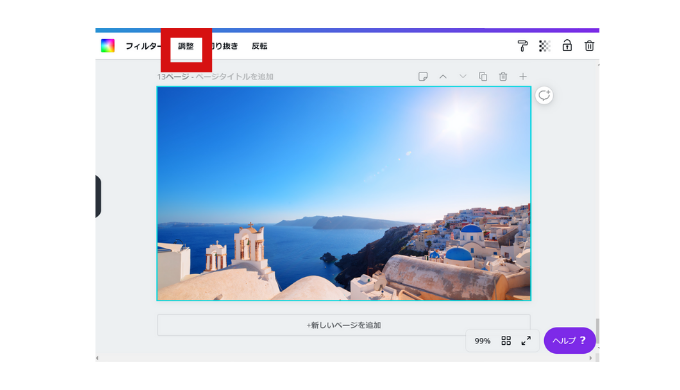The width and height of the screenshot is (680, 390).
Task: Duplicate the page with the copy icon
Action: point(483,77)
